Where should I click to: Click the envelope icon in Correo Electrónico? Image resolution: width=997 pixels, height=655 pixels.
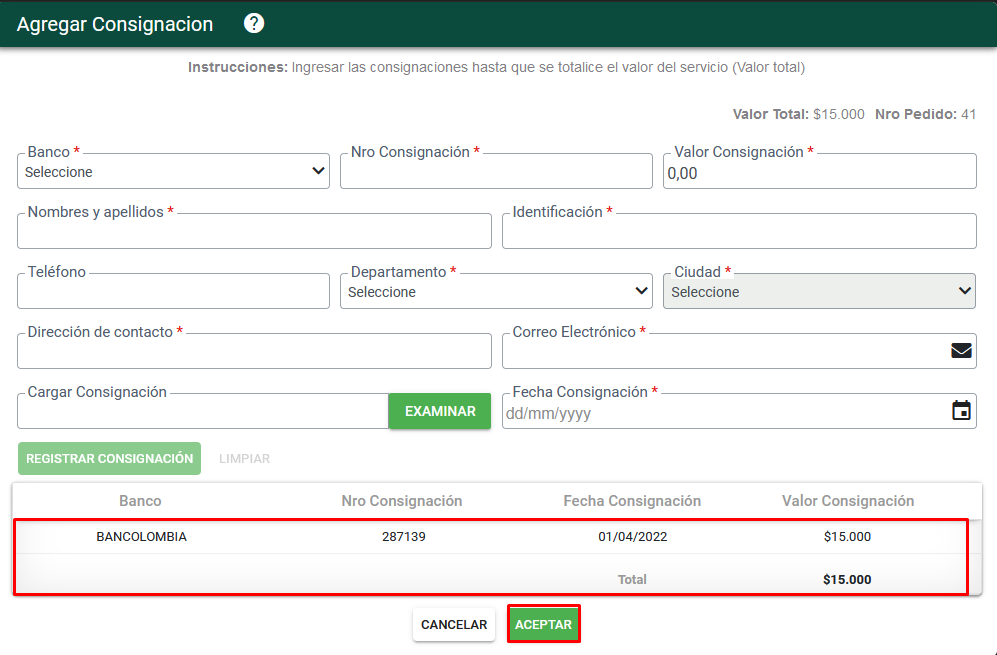tap(961, 350)
